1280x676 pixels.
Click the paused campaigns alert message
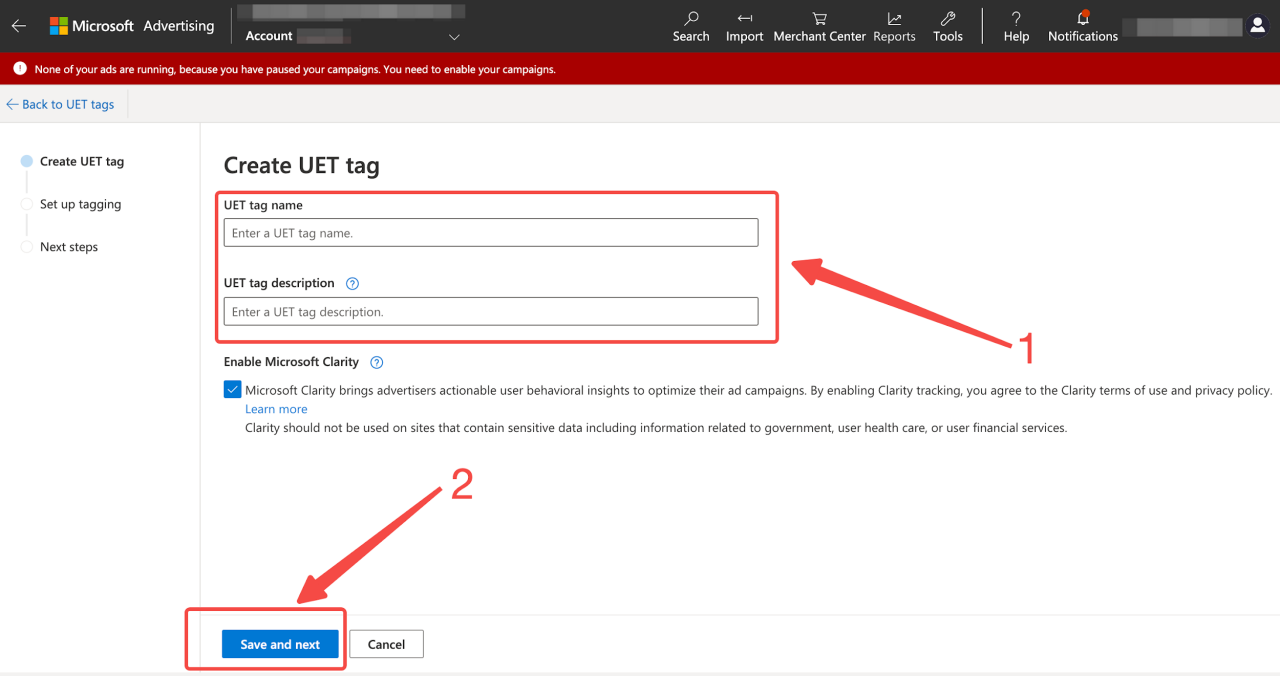click(x=295, y=70)
